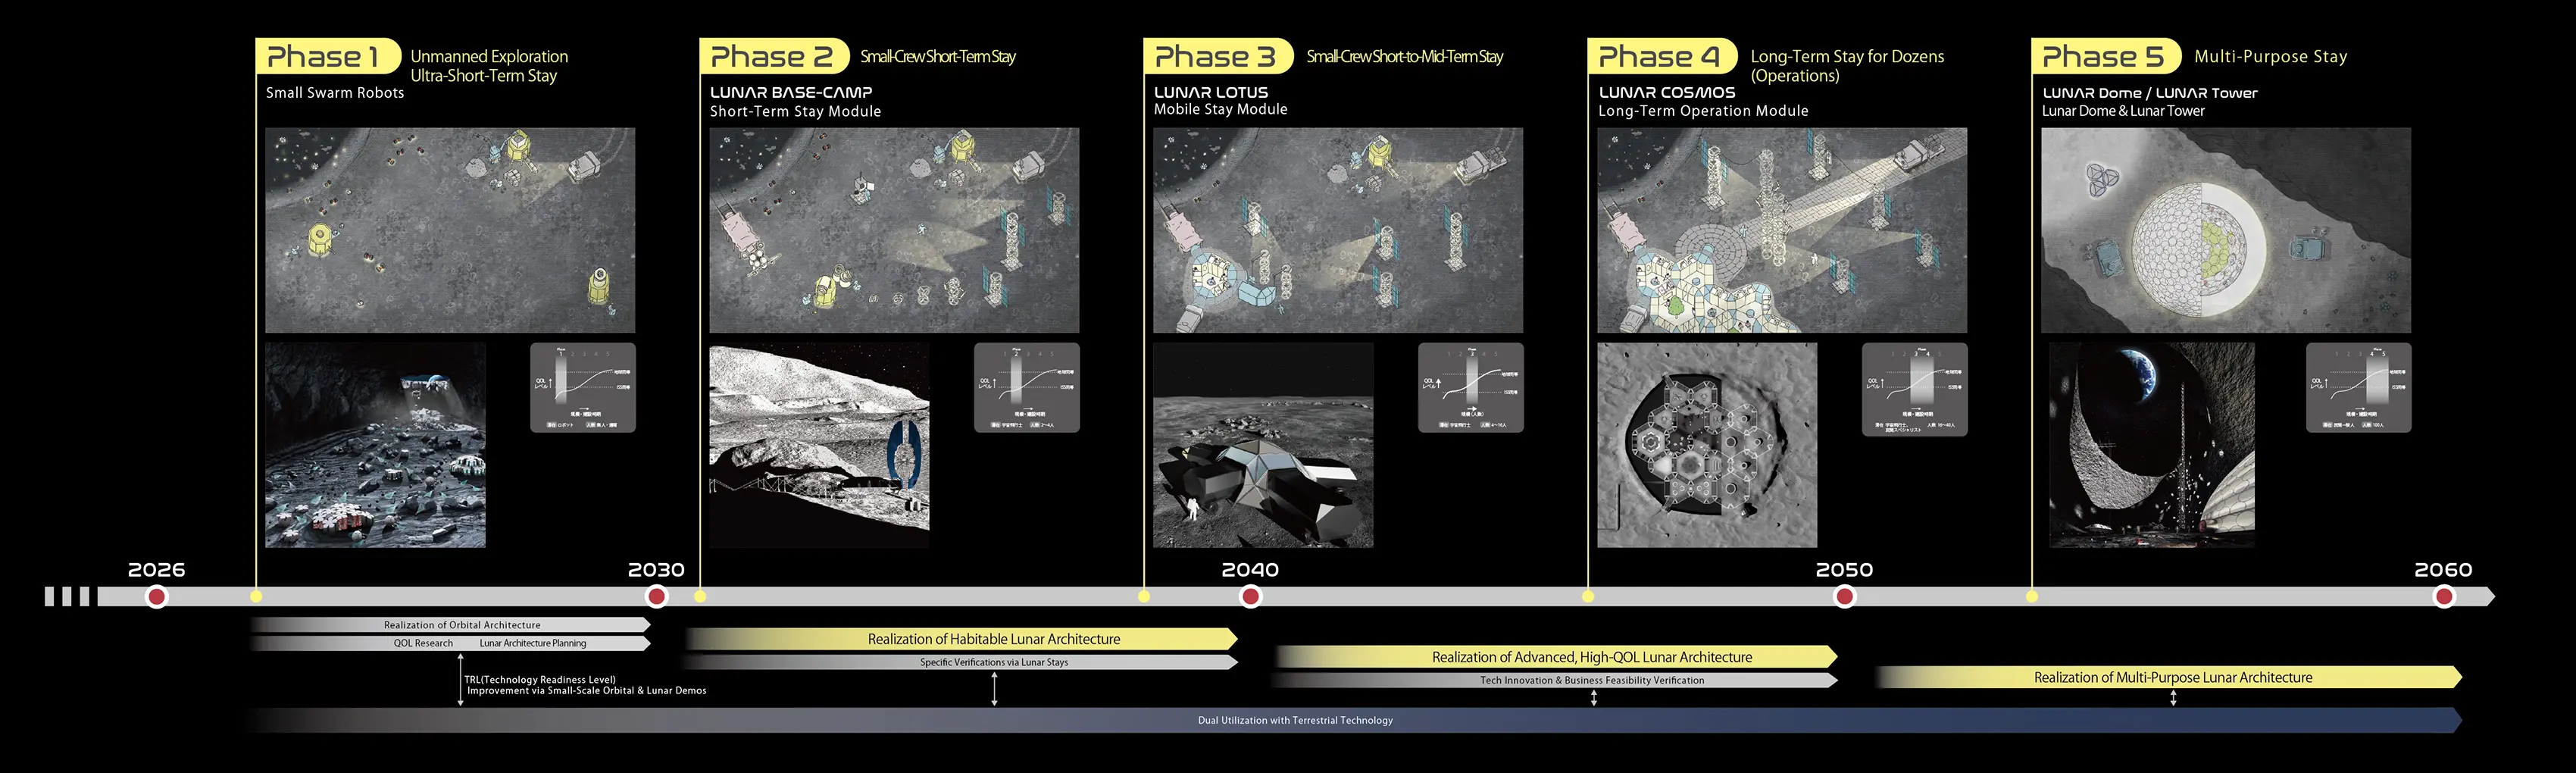View Phase 4 hexagonal crater base render

[1707, 445]
